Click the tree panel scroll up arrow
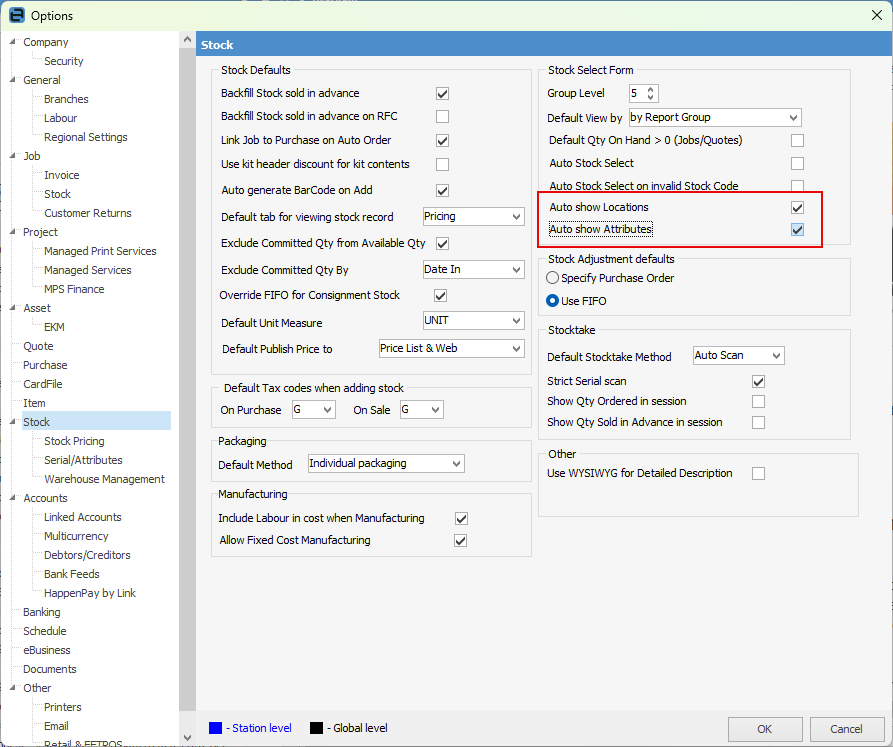The image size is (893, 747). coord(187,40)
